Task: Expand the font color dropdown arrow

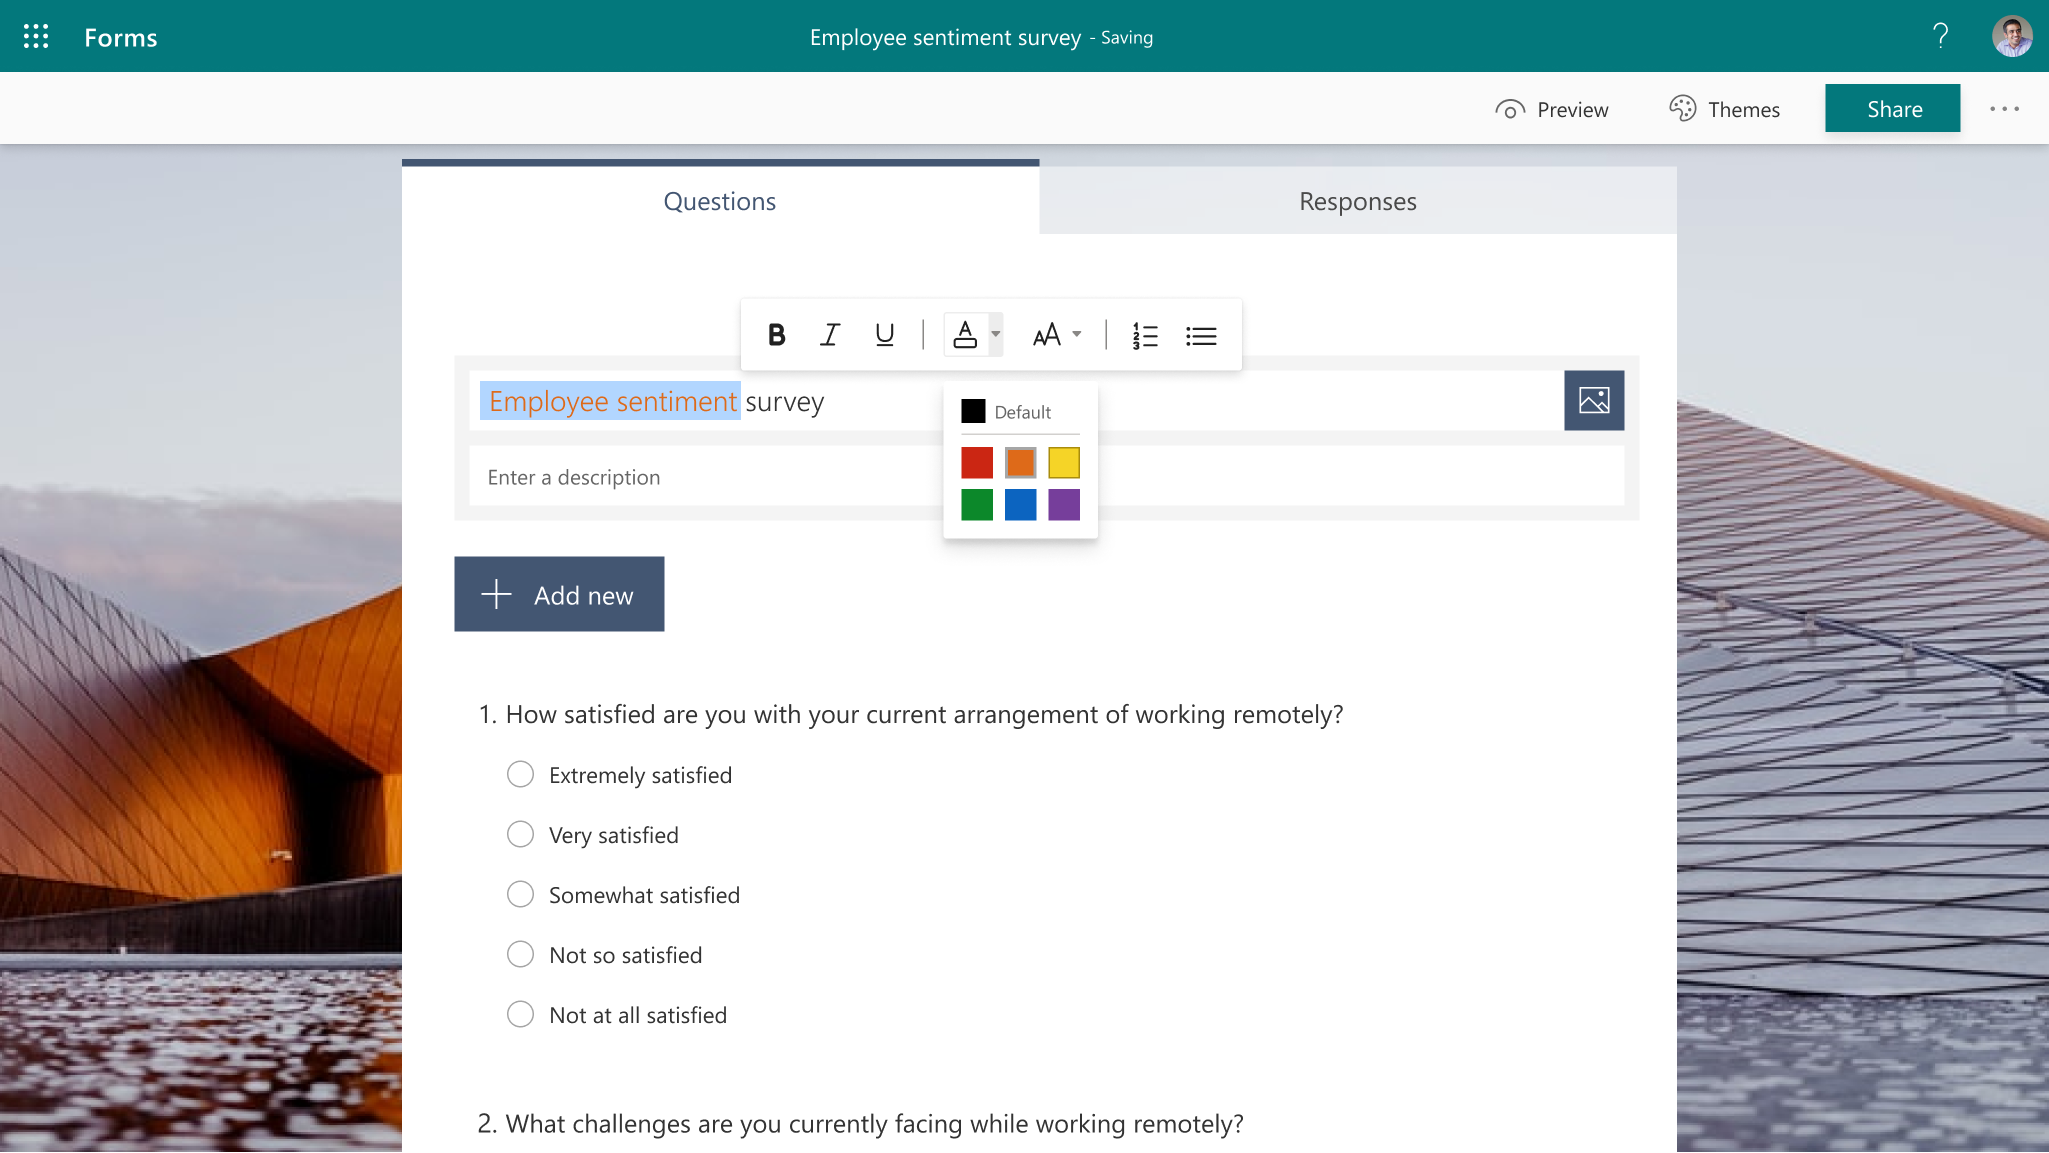Action: pos(996,334)
